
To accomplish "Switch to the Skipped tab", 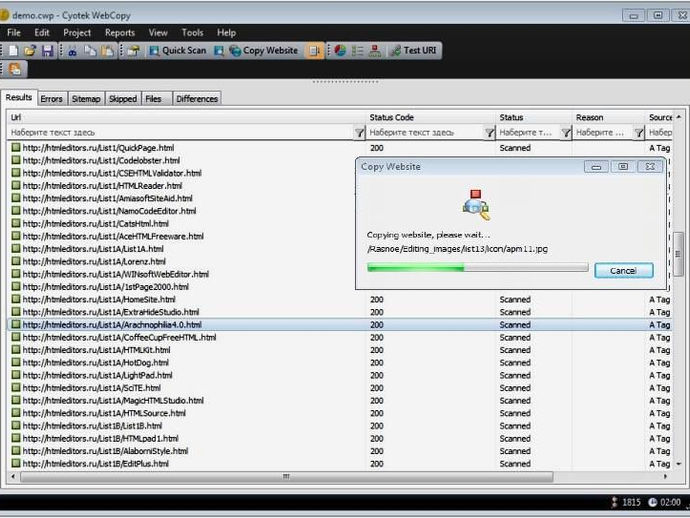I will click(x=123, y=99).
